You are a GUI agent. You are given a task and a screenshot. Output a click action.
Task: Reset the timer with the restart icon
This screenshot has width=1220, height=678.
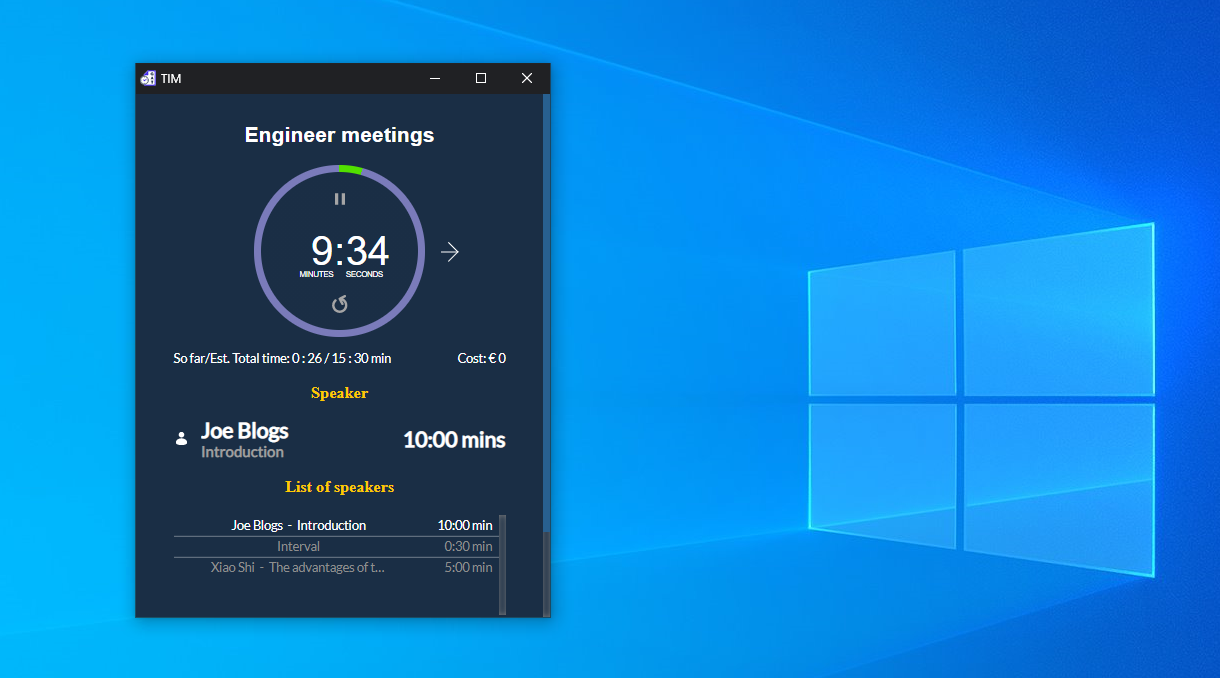point(339,304)
